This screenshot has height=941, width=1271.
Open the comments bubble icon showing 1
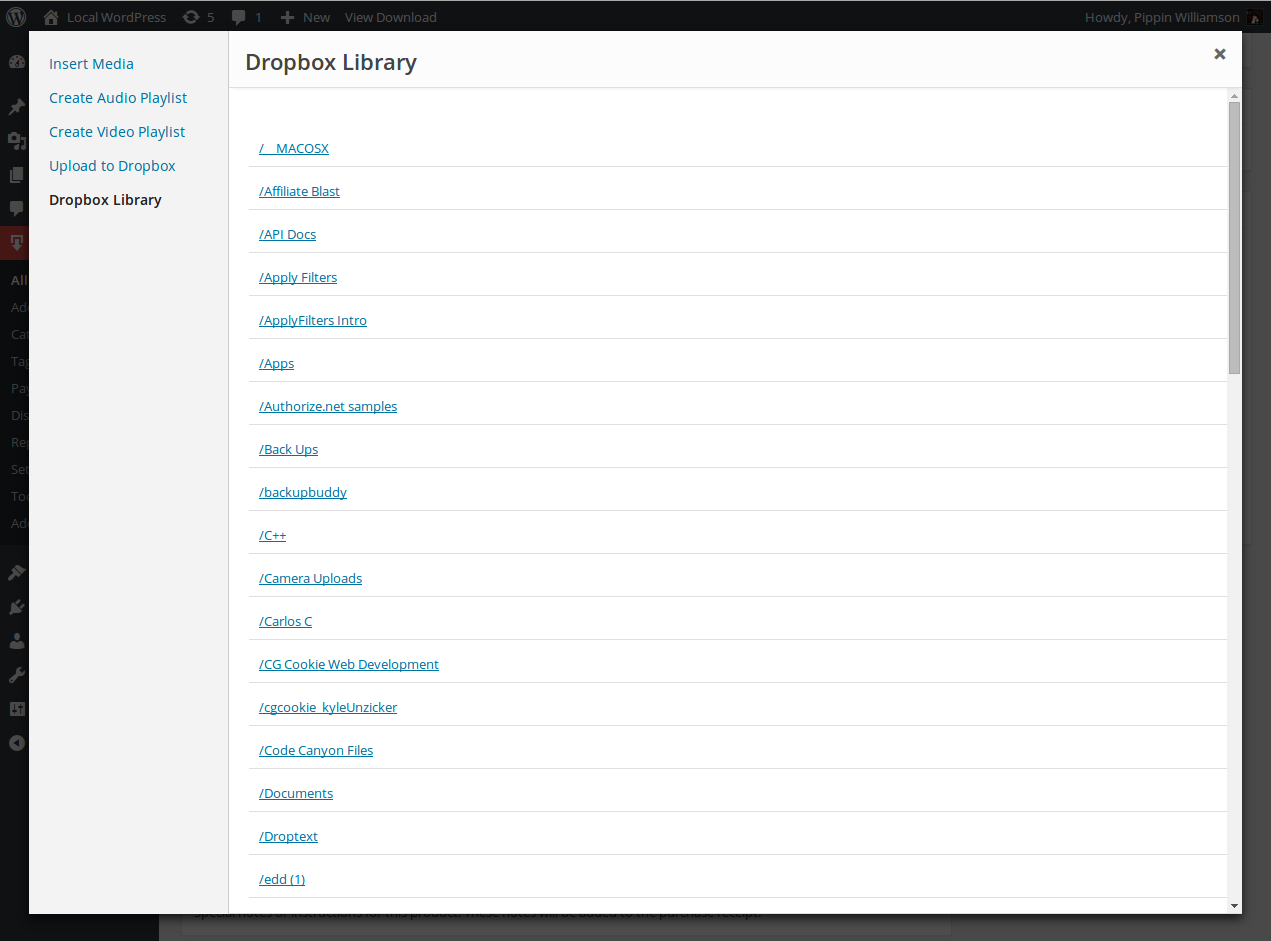(239, 17)
